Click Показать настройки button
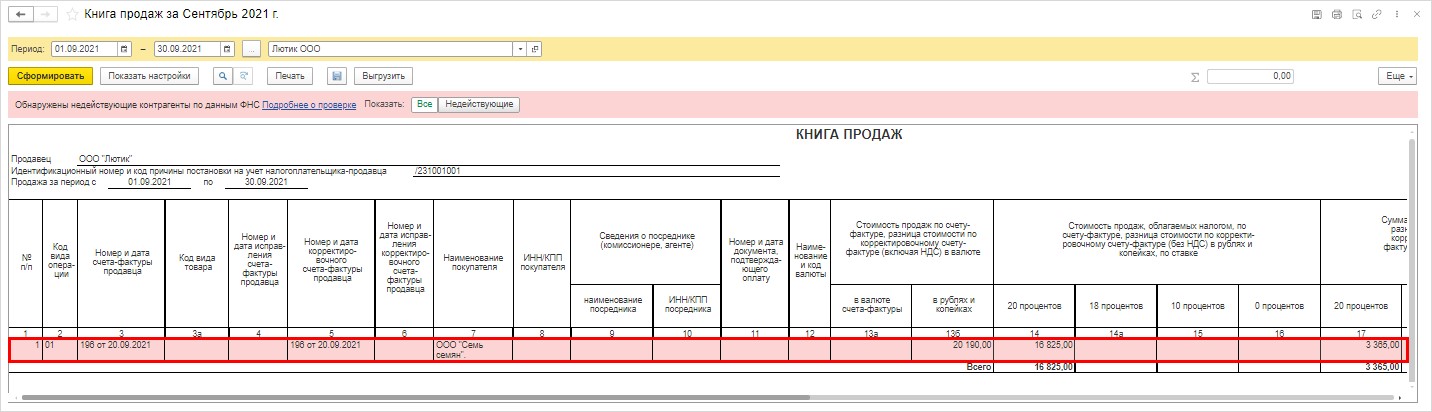The image size is (1432, 412). pyautogui.click(x=150, y=76)
